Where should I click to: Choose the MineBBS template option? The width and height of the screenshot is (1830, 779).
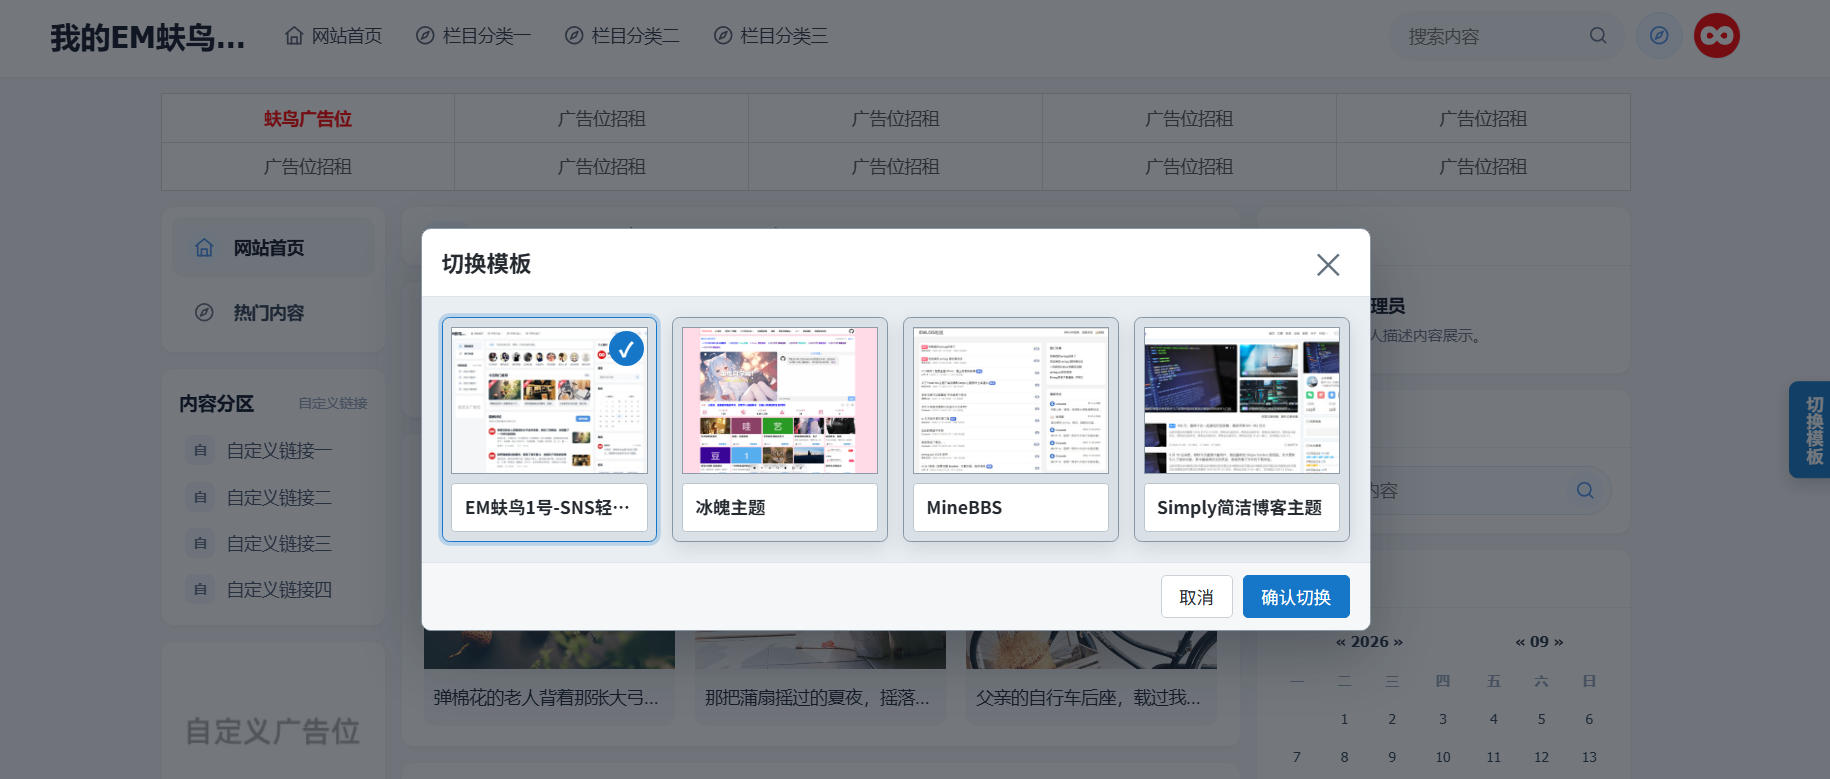1011,430
